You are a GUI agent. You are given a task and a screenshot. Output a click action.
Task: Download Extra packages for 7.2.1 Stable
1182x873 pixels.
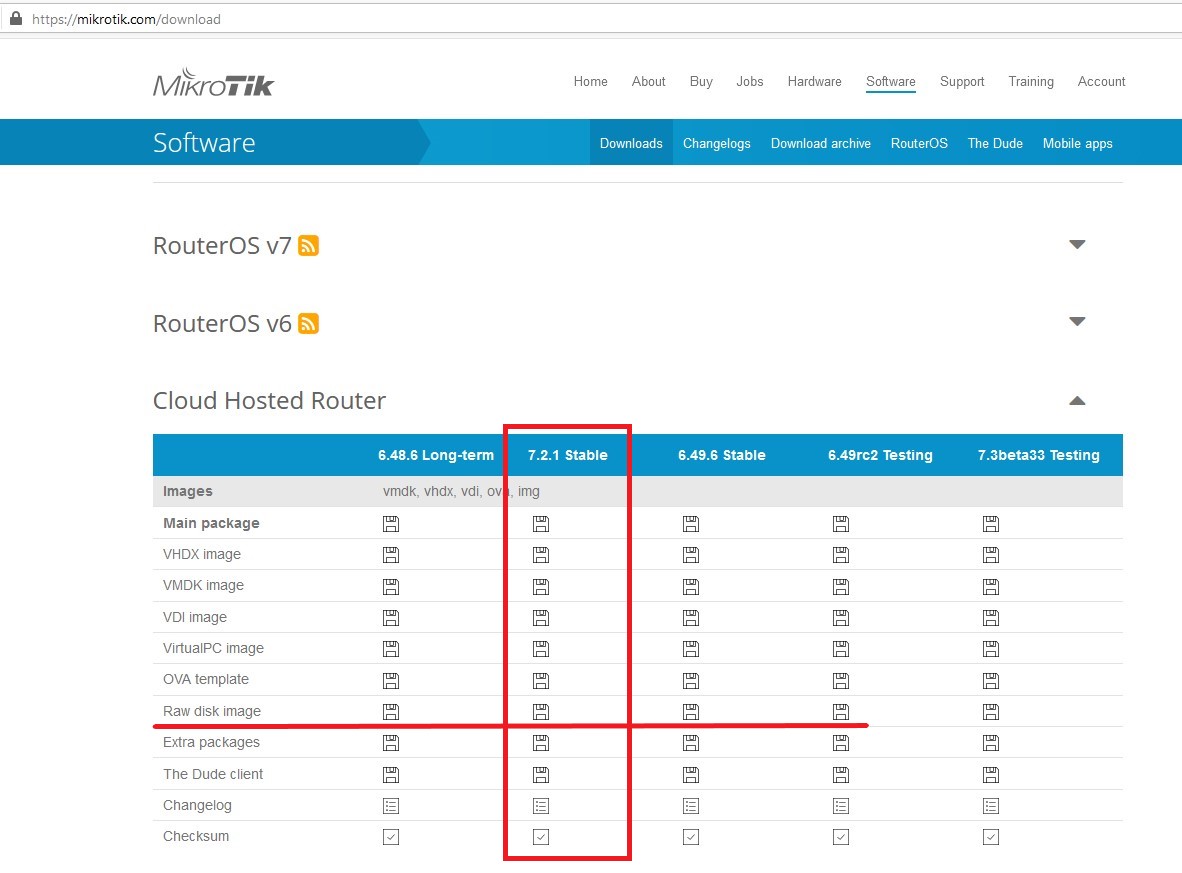[x=540, y=742]
